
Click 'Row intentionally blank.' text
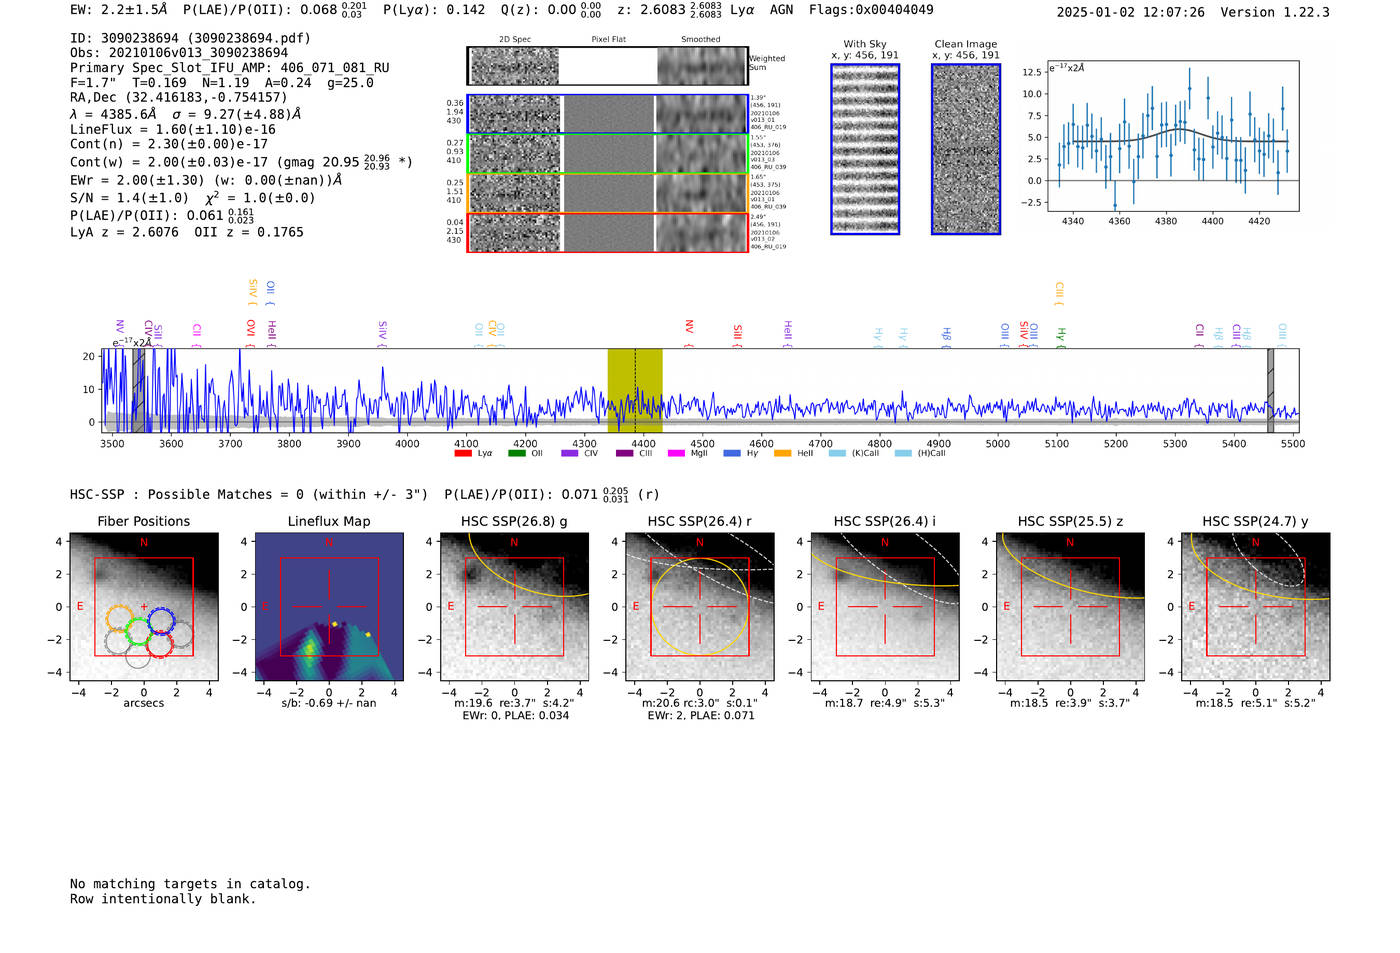click(x=163, y=899)
